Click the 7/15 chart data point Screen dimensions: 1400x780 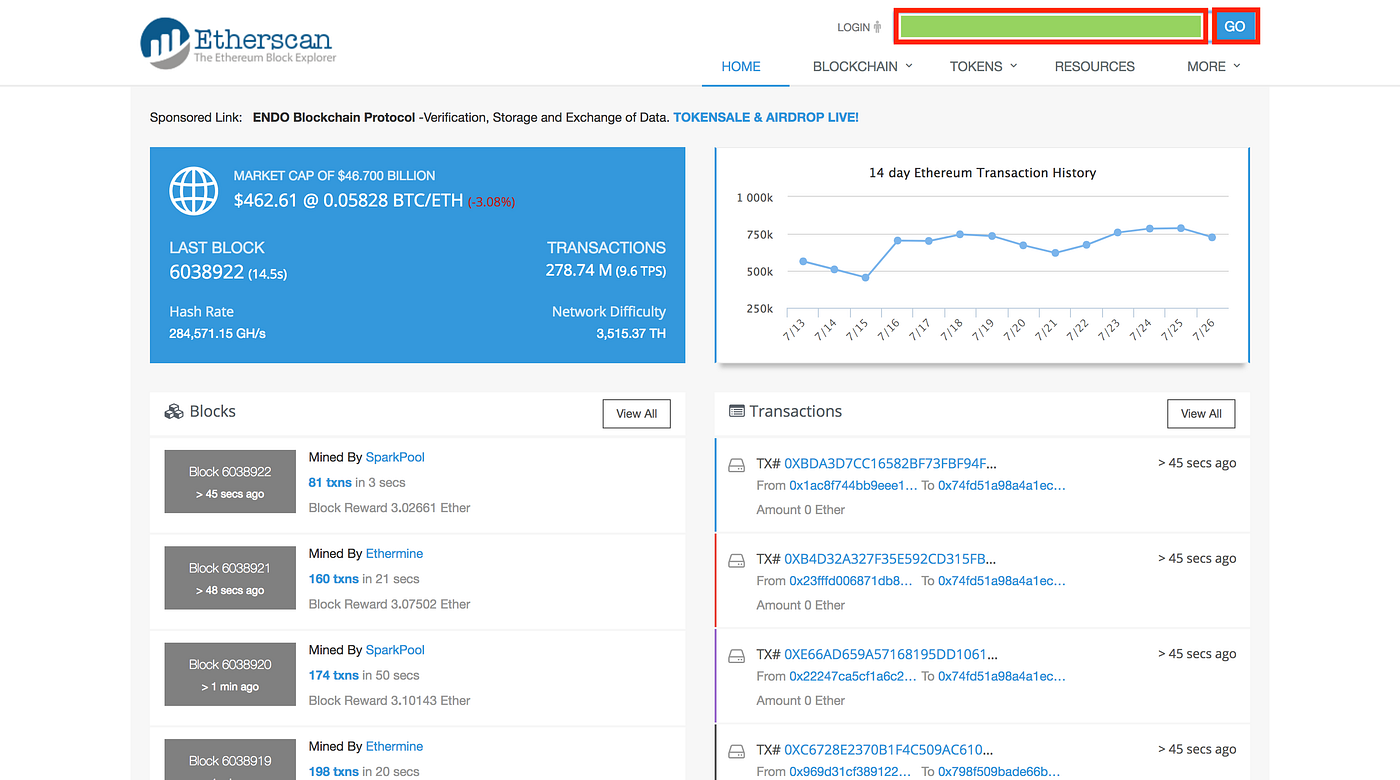pos(865,277)
